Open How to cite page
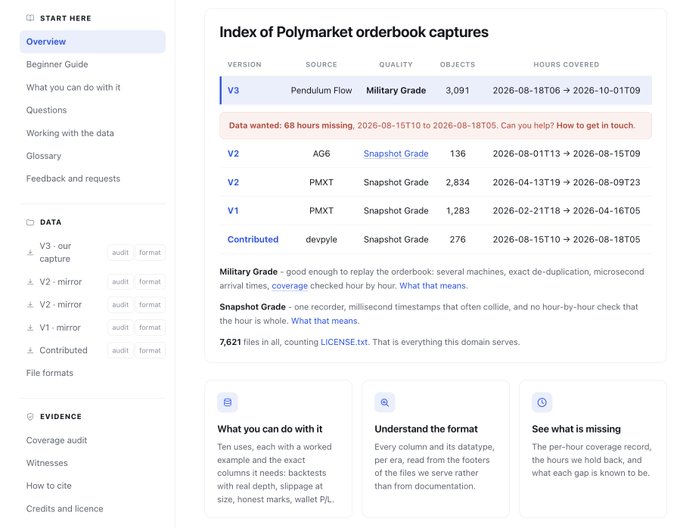Screen dimensions: 680x528 (x=49, y=486)
